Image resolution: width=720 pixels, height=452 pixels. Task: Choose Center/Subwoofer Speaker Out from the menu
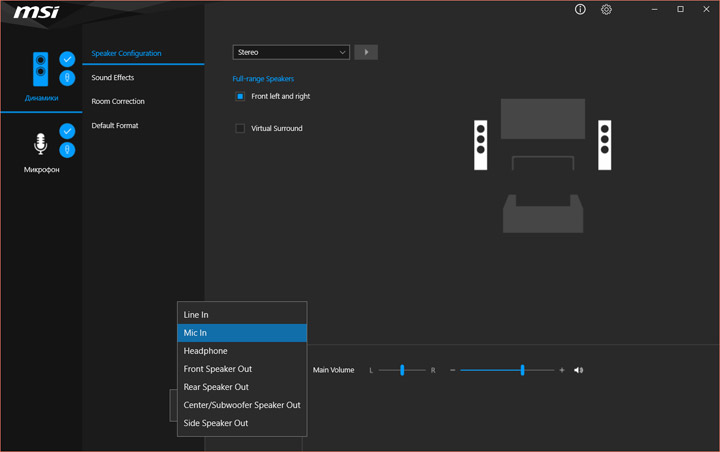[x=242, y=405]
